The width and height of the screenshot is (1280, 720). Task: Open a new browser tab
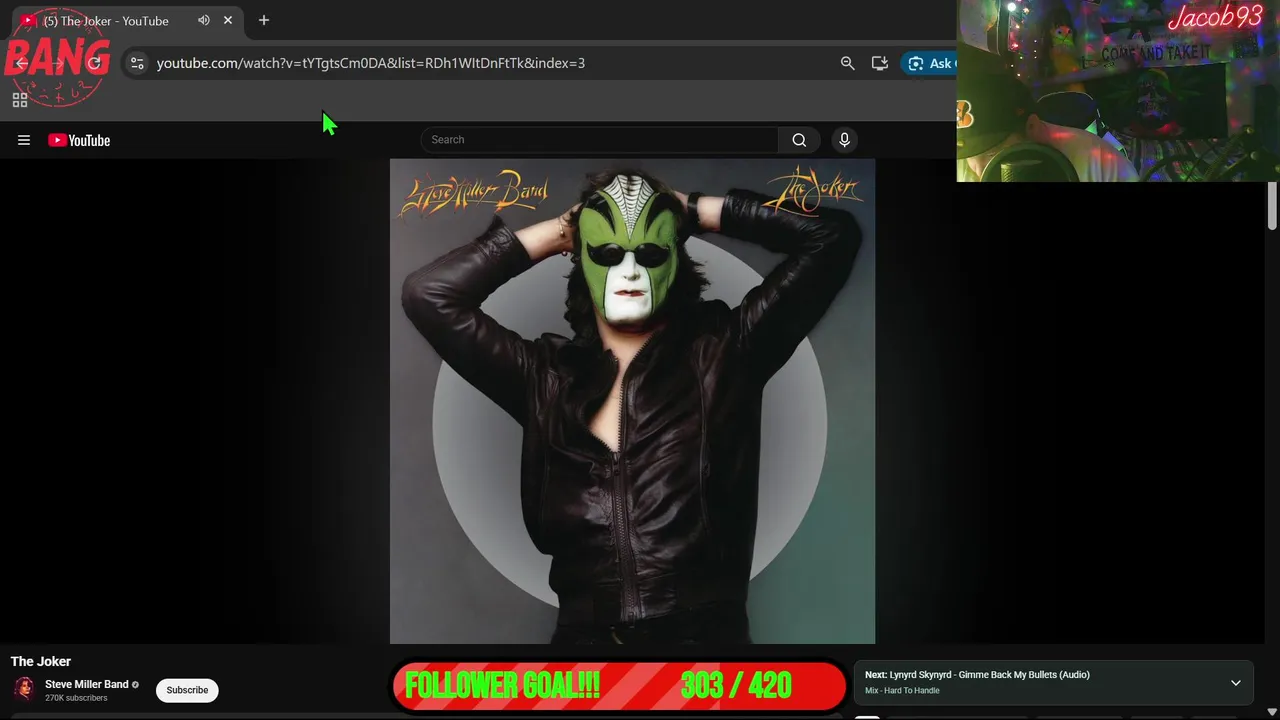coord(264,20)
